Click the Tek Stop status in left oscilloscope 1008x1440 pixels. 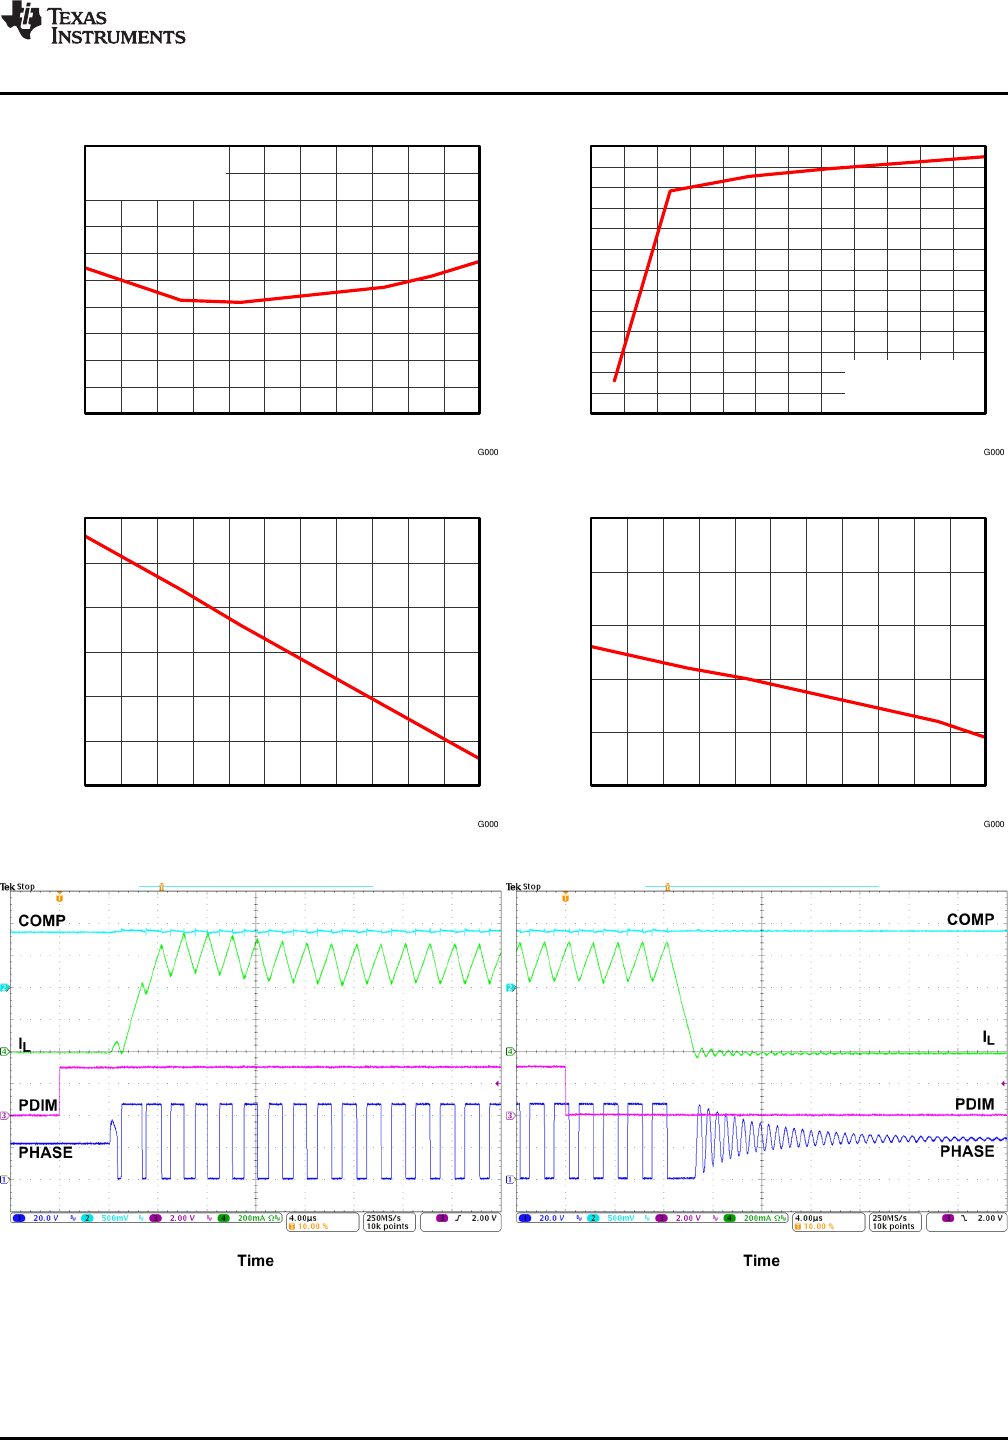(18, 887)
